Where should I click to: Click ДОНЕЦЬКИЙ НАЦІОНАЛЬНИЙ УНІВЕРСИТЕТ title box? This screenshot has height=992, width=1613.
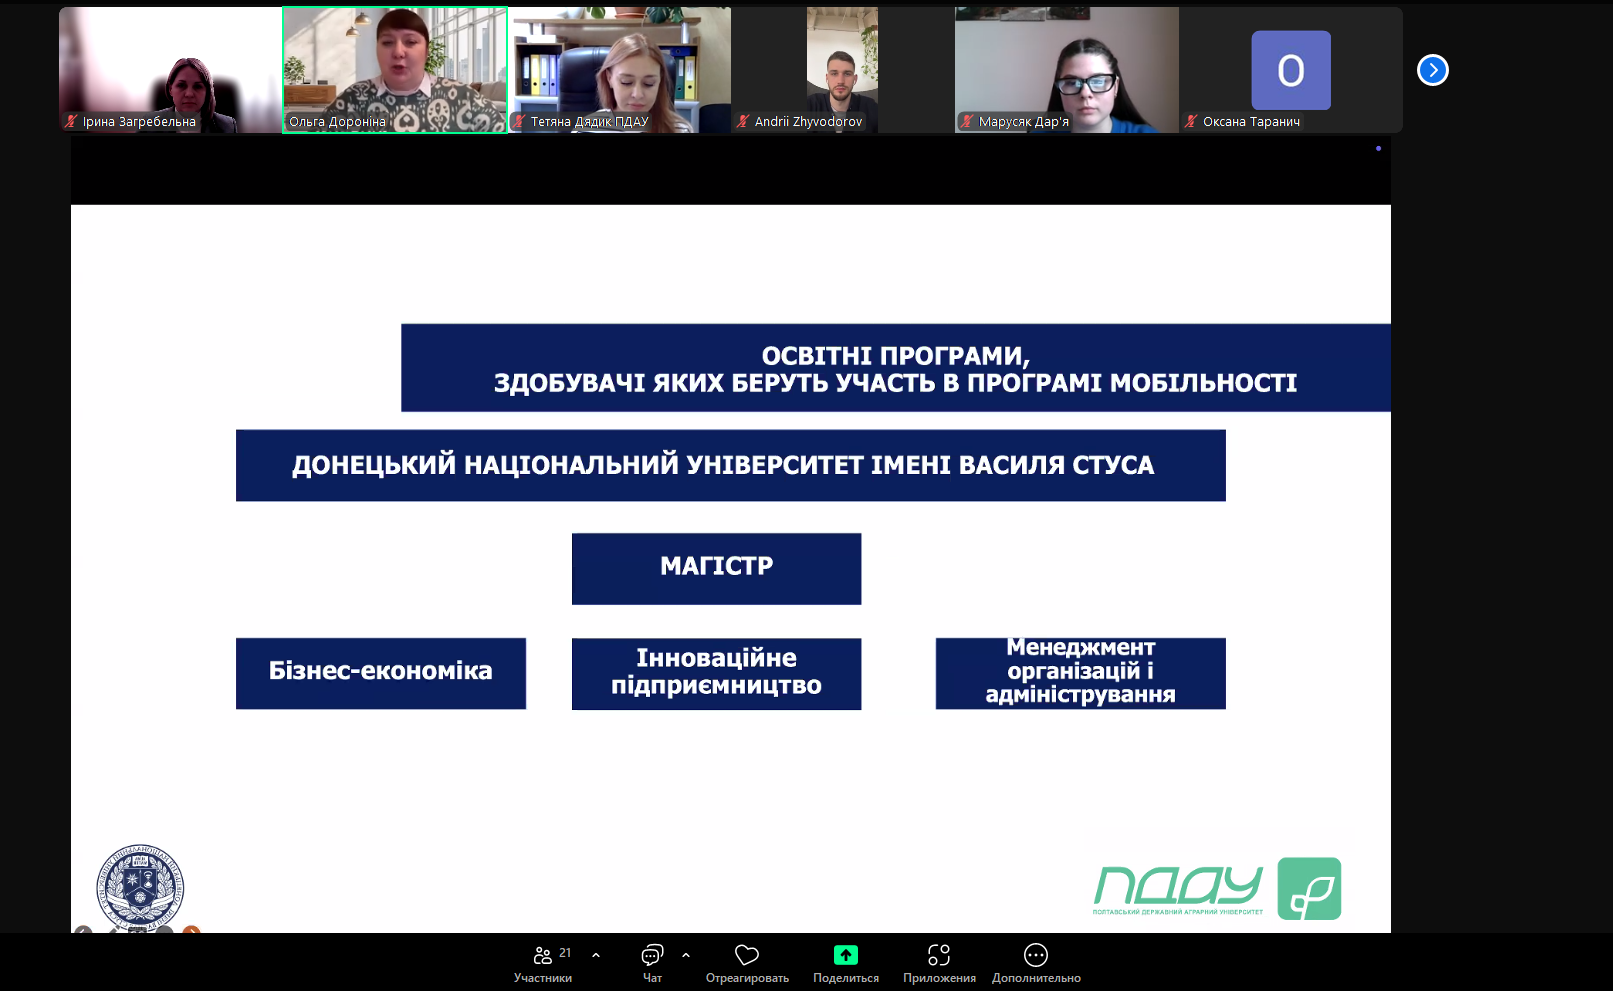click(x=730, y=465)
